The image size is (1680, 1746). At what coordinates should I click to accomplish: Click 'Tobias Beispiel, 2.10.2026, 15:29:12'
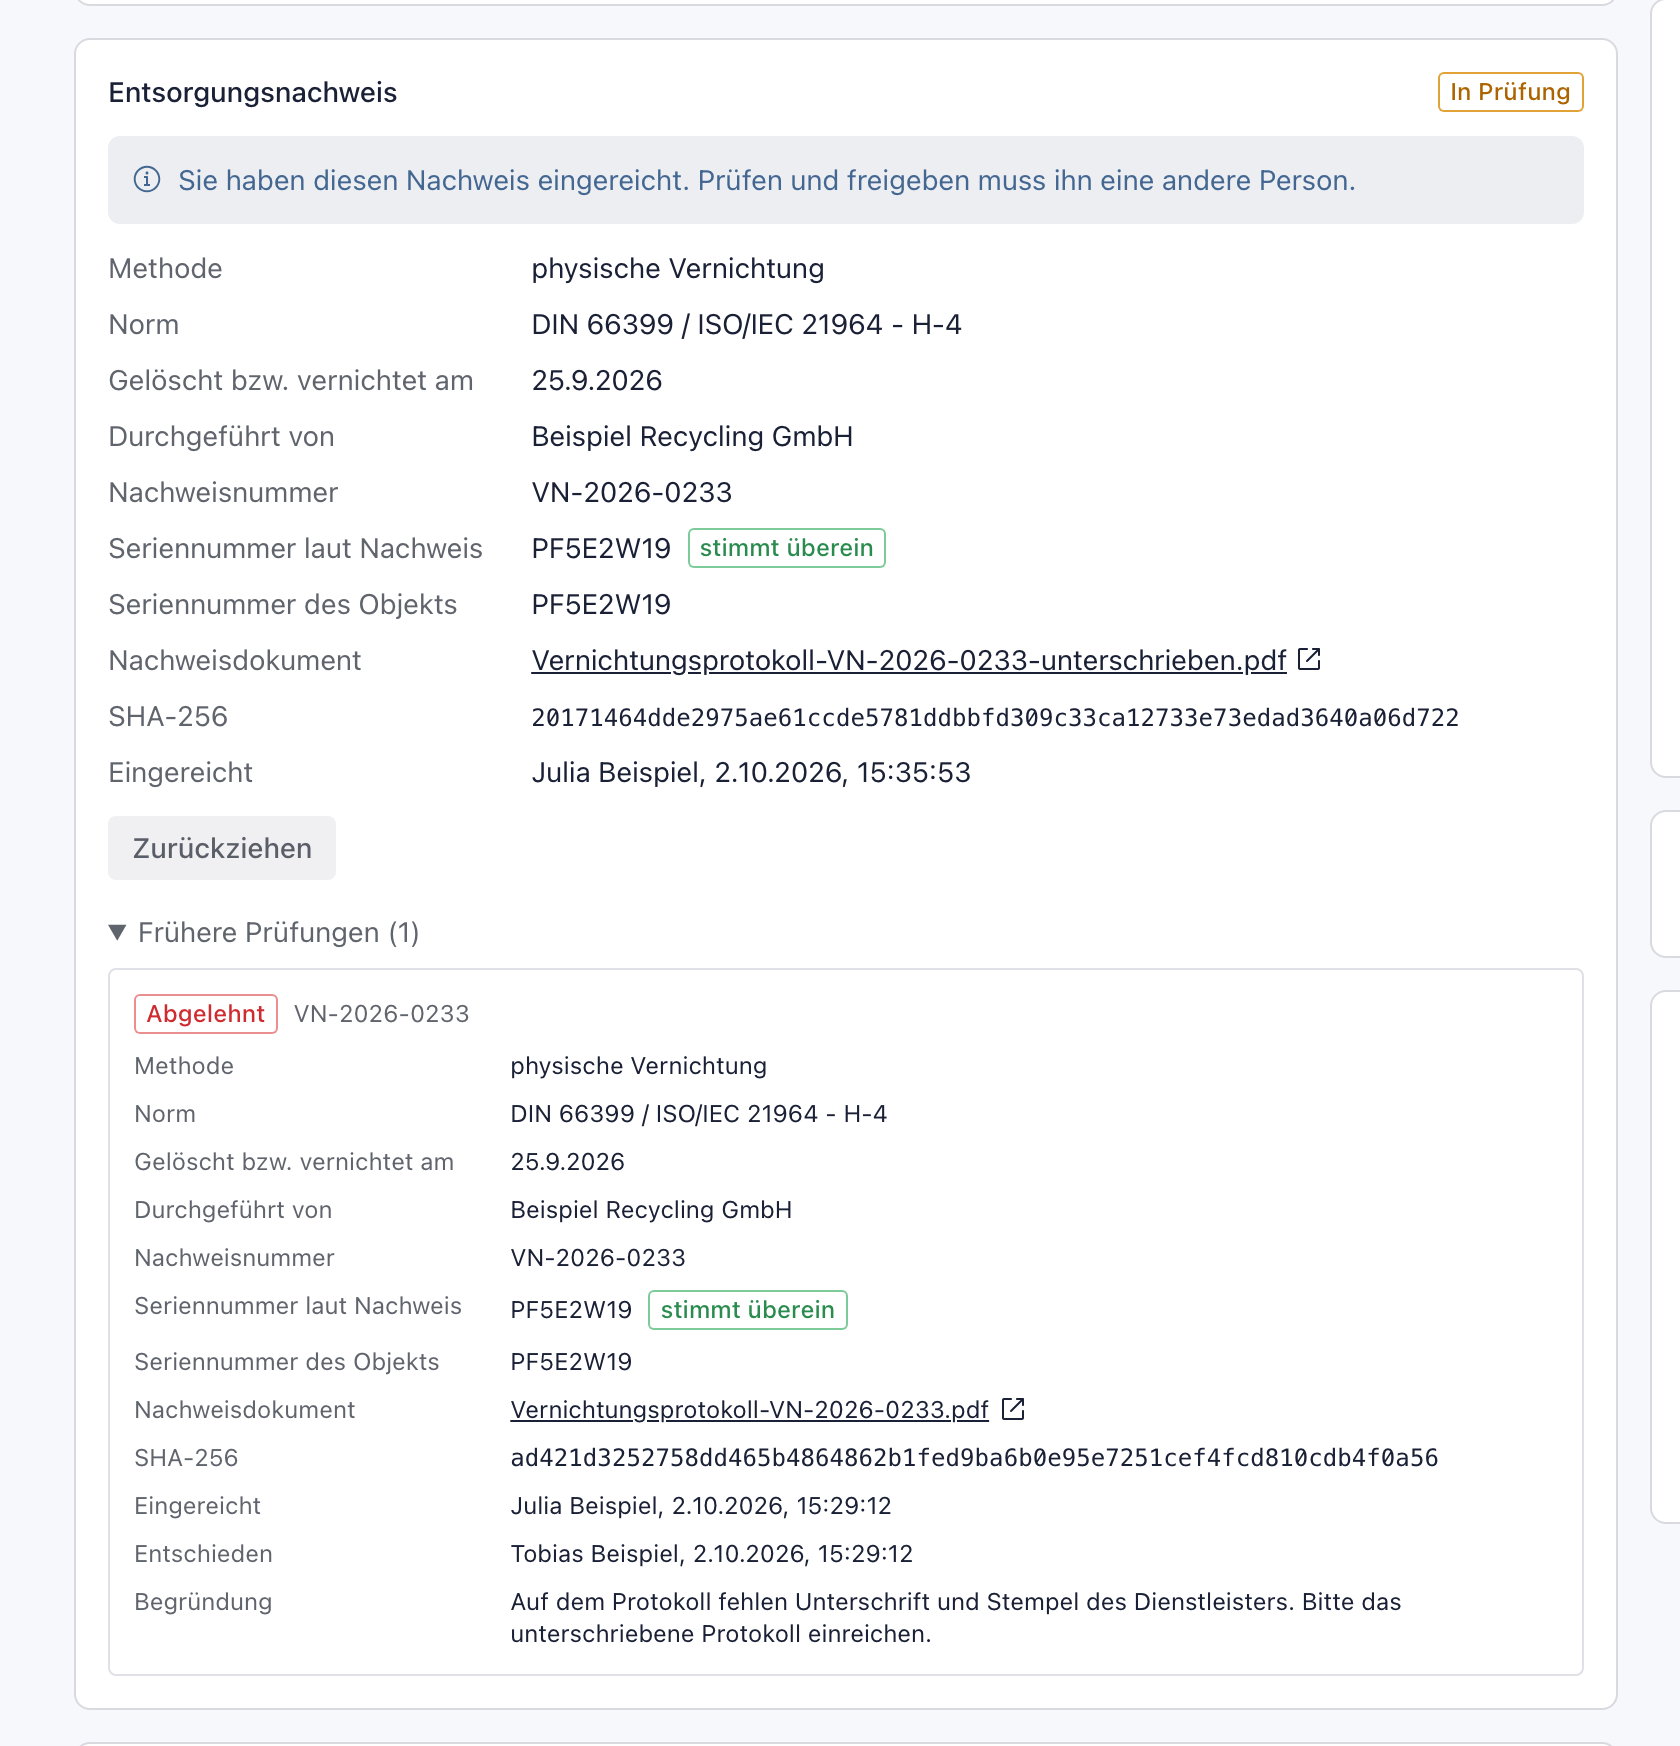[x=711, y=1554]
